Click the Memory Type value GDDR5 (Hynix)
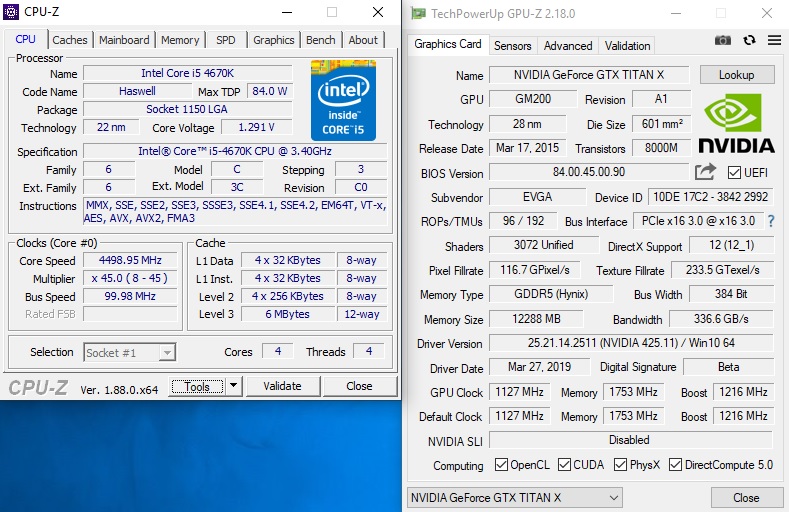This screenshot has height=512, width=789. pyautogui.click(x=551, y=294)
